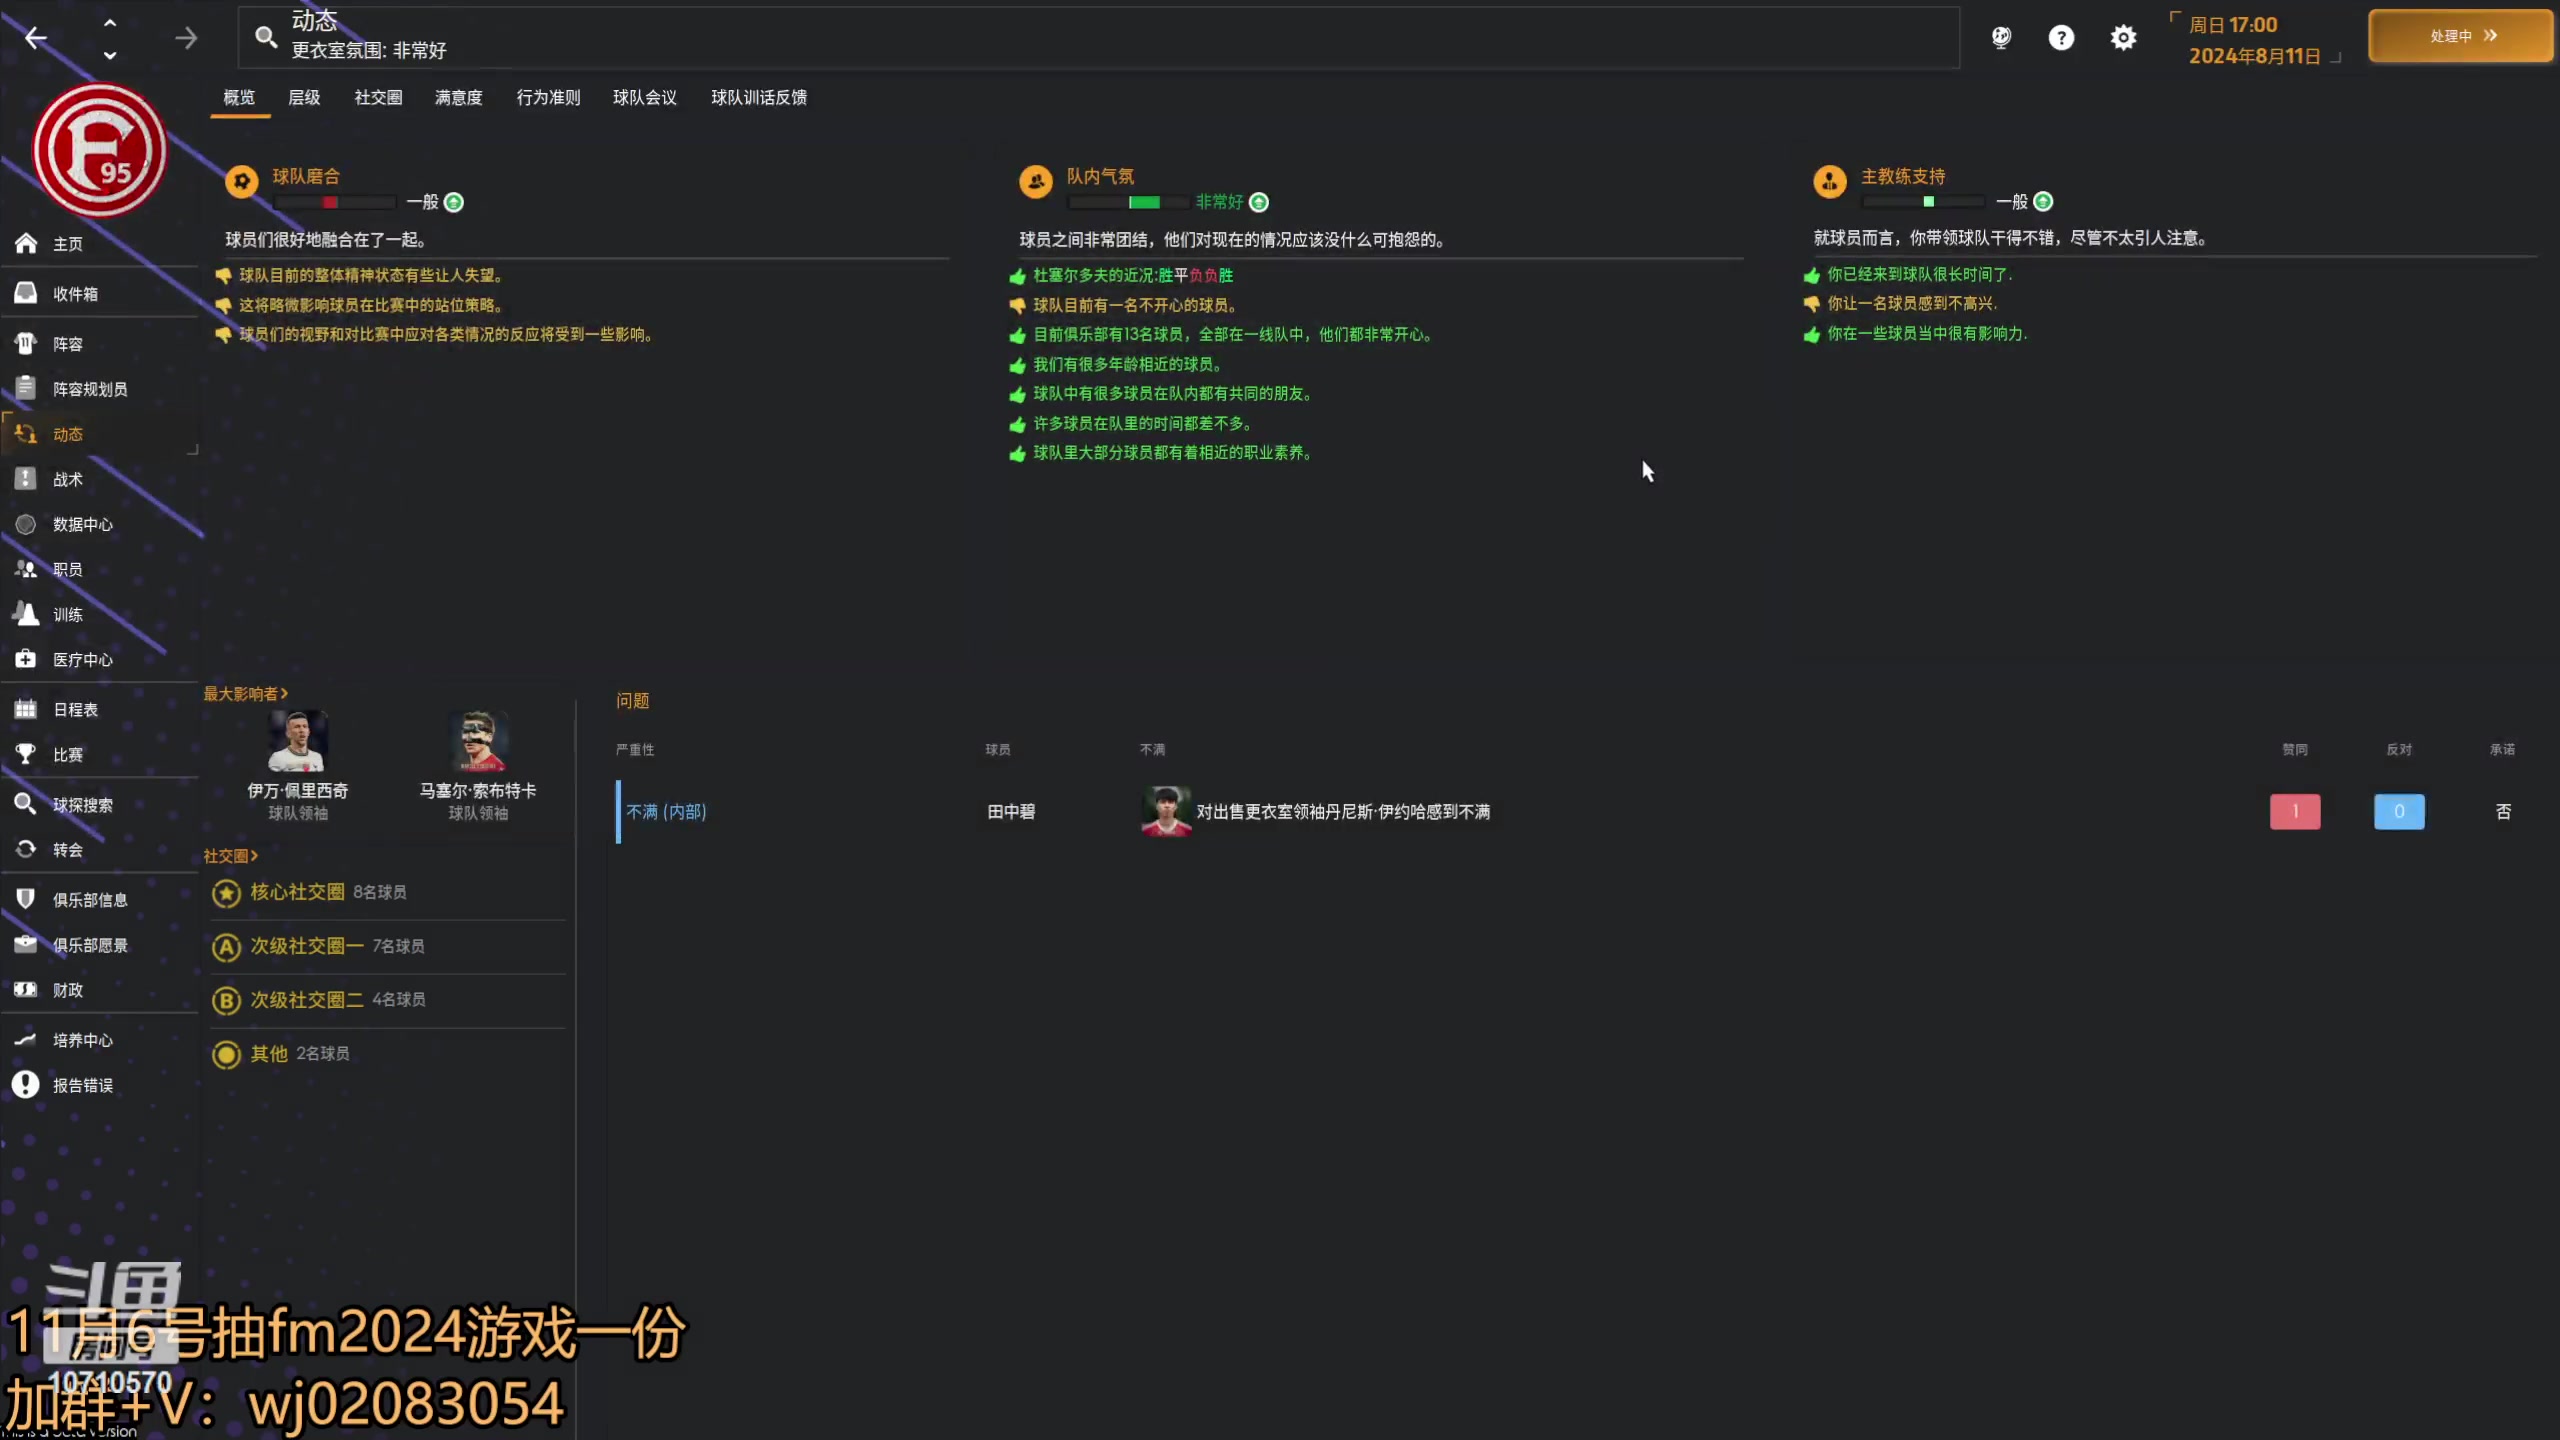Image resolution: width=2560 pixels, height=1440 pixels.
Task: Go back with the left arrow
Action: point(36,38)
